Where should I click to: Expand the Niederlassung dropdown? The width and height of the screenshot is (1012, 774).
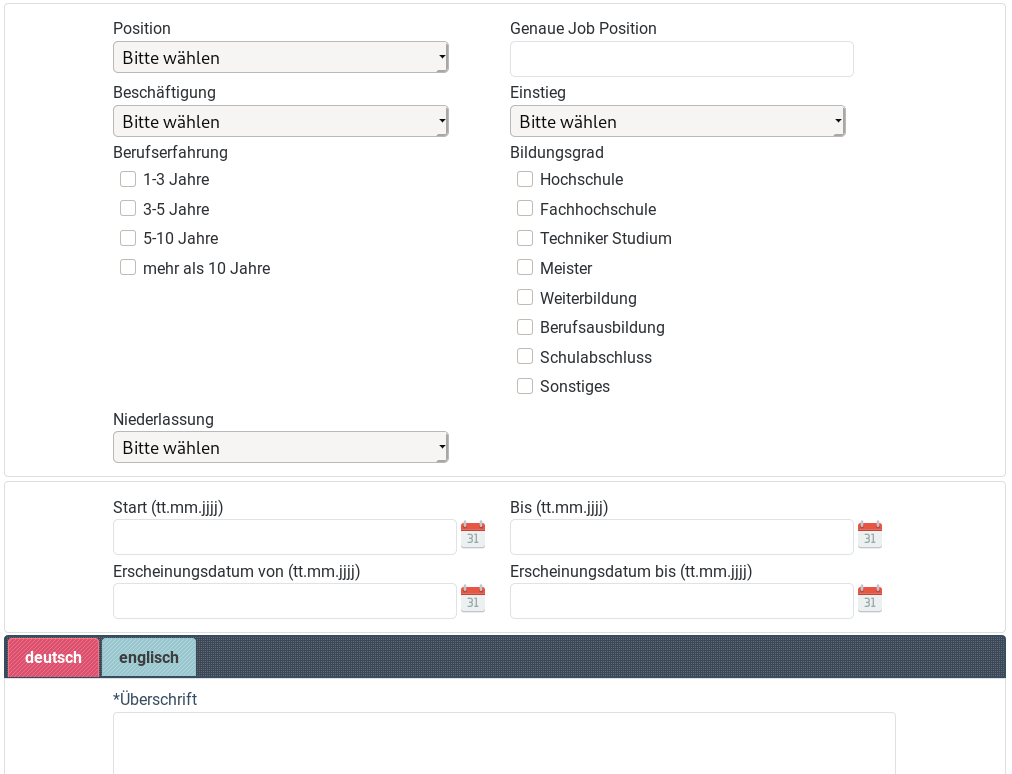point(280,448)
